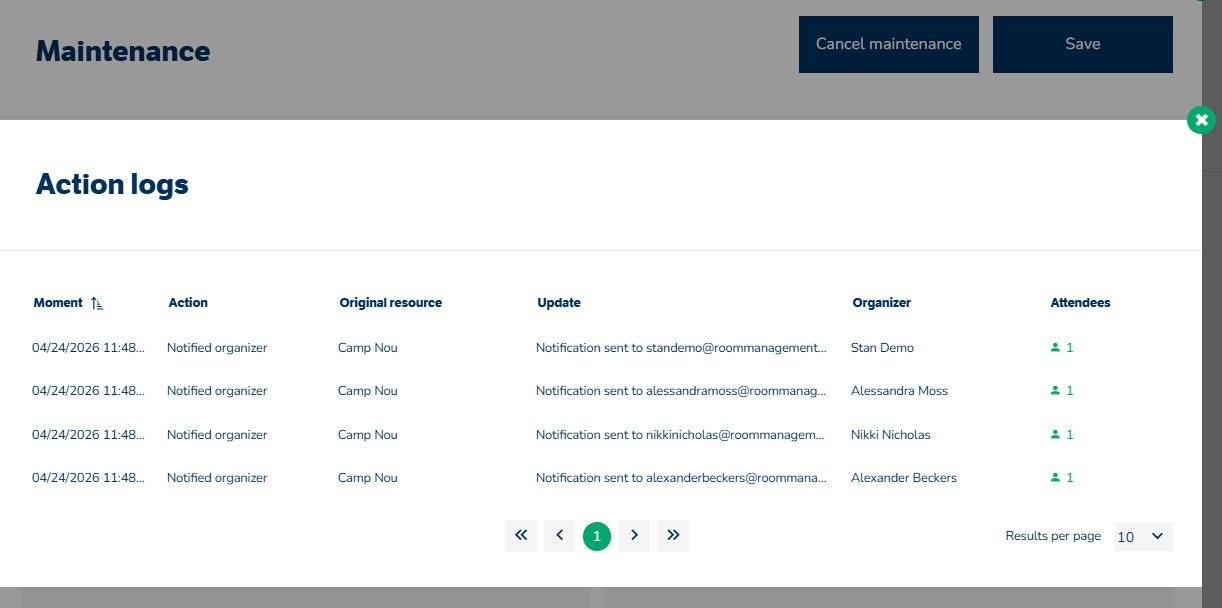Click the Update column header
This screenshot has width=1222, height=608.
(x=558, y=303)
